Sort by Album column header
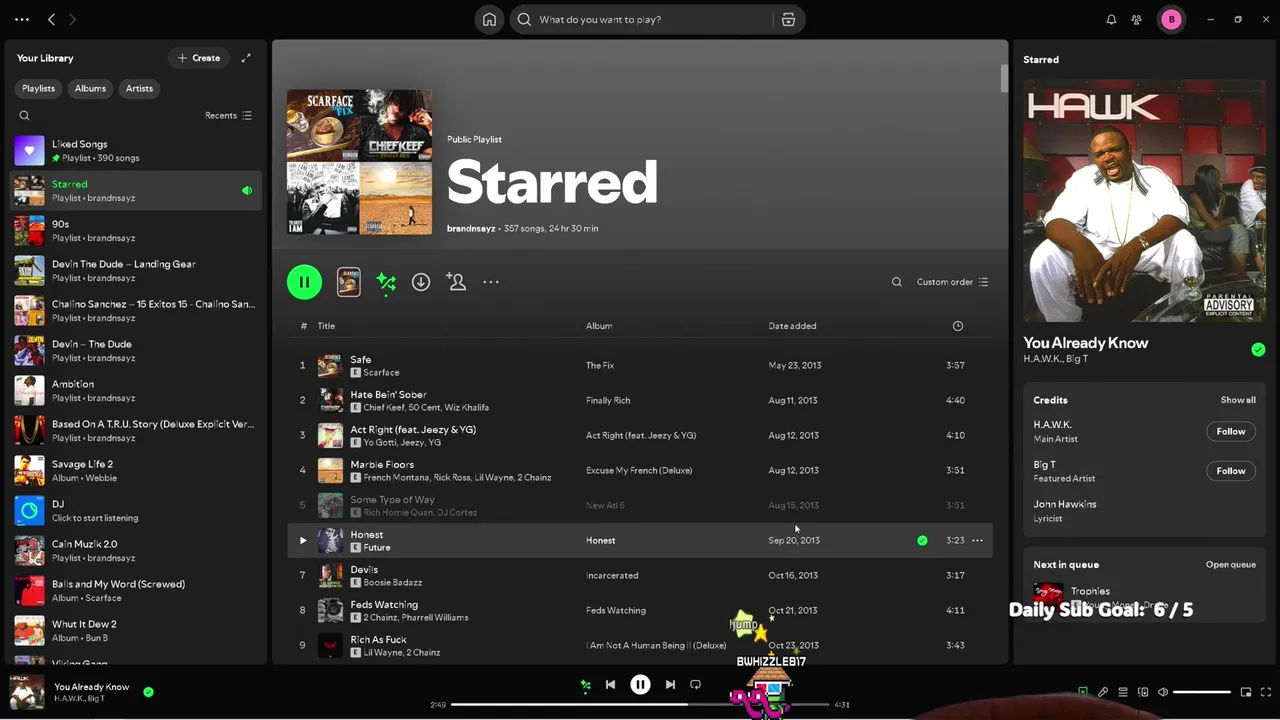This screenshot has width=1280, height=720. tap(599, 326)
